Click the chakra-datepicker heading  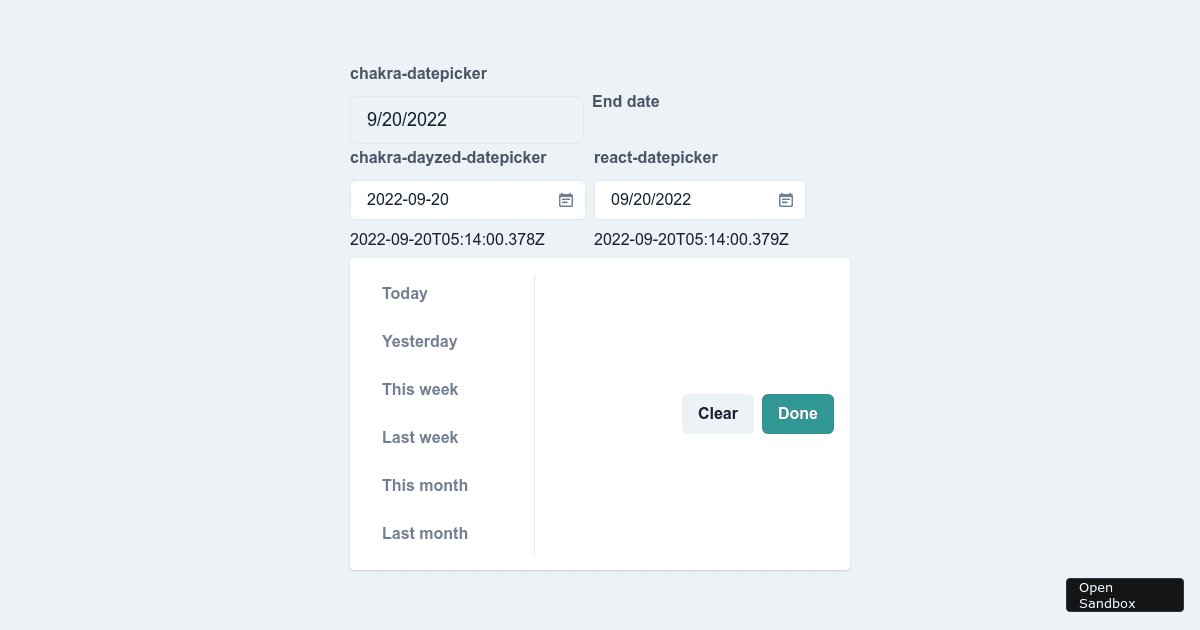click(418, 73)
